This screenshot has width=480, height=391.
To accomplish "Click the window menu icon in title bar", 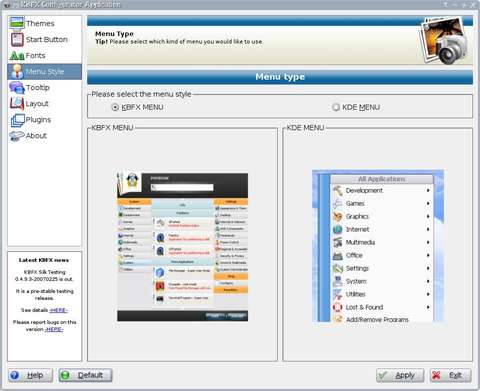I will (7, 5).
